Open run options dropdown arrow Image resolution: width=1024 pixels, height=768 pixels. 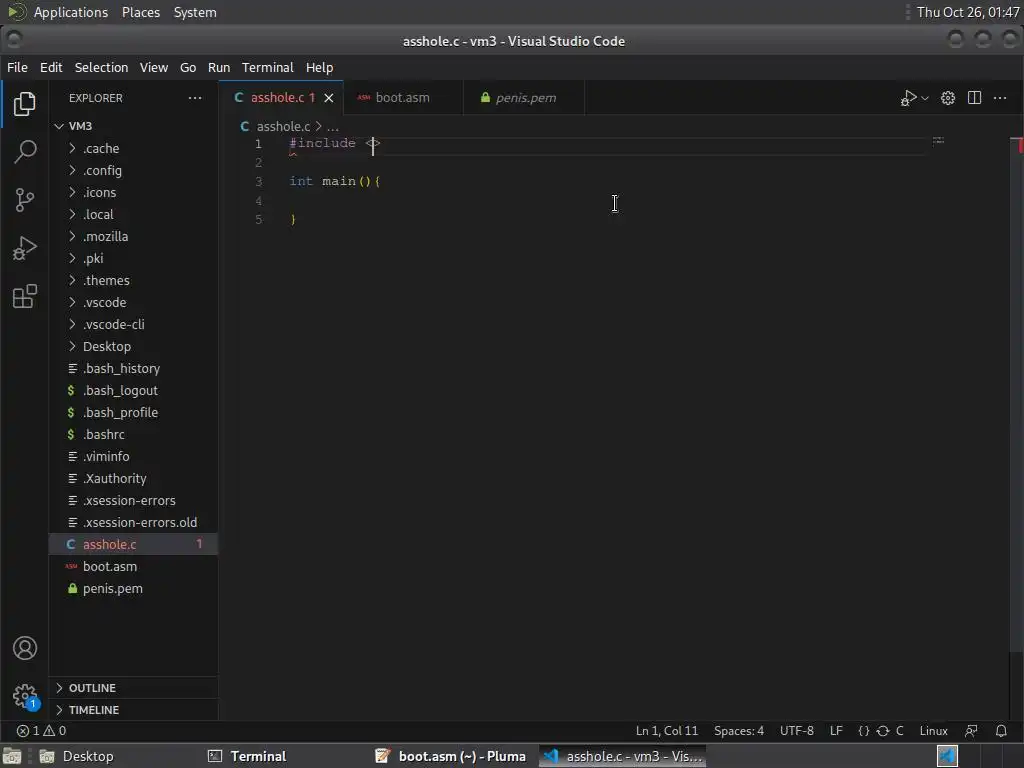[x=925, y=98]
